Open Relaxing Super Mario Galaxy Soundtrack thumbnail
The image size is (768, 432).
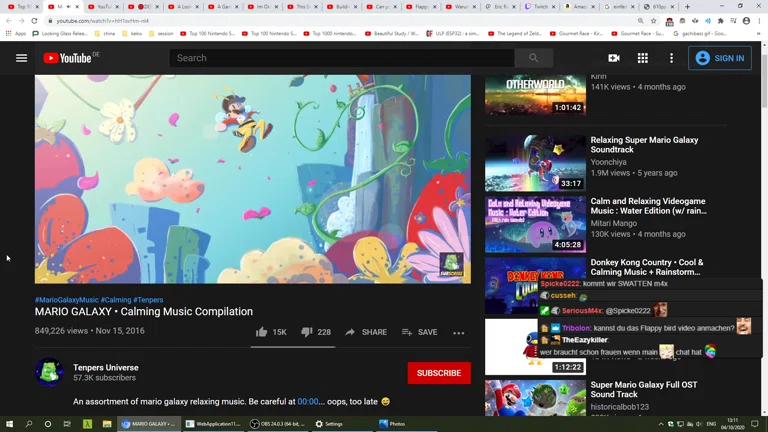535,163
